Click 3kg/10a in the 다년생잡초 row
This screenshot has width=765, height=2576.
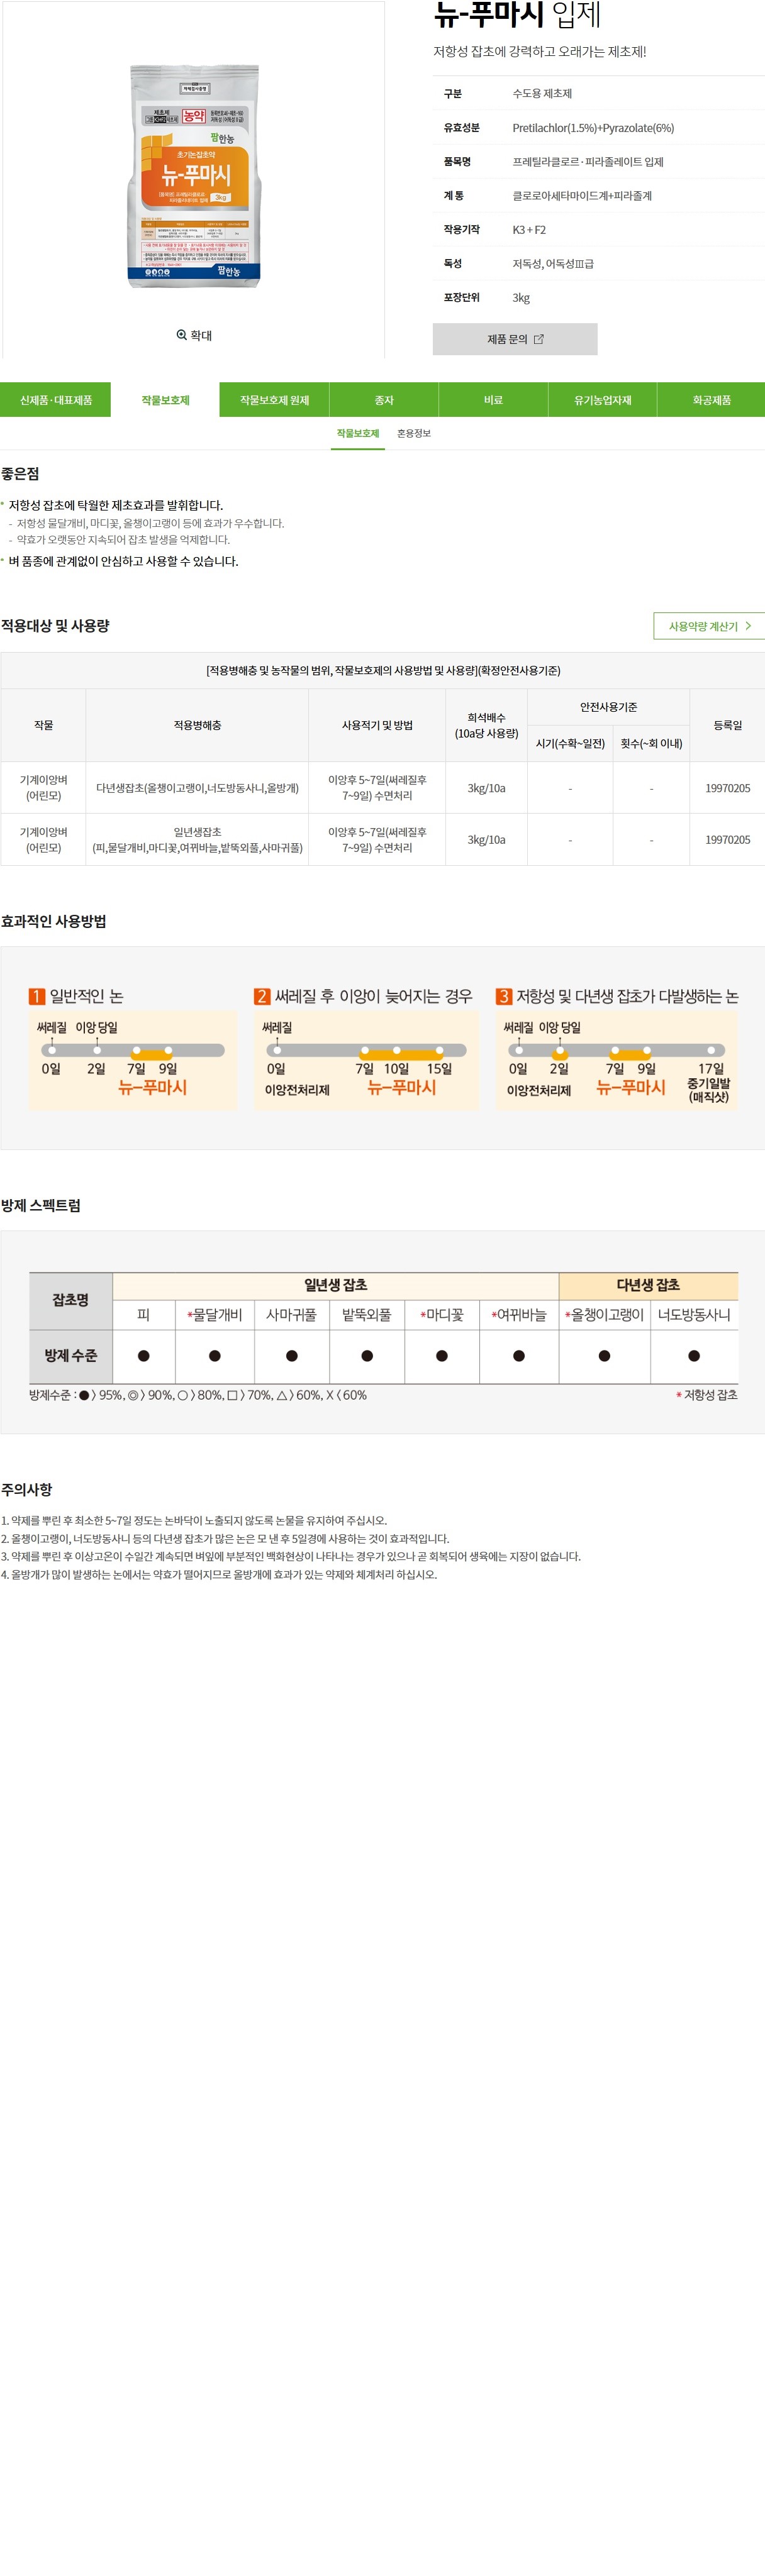coord(486,788)
